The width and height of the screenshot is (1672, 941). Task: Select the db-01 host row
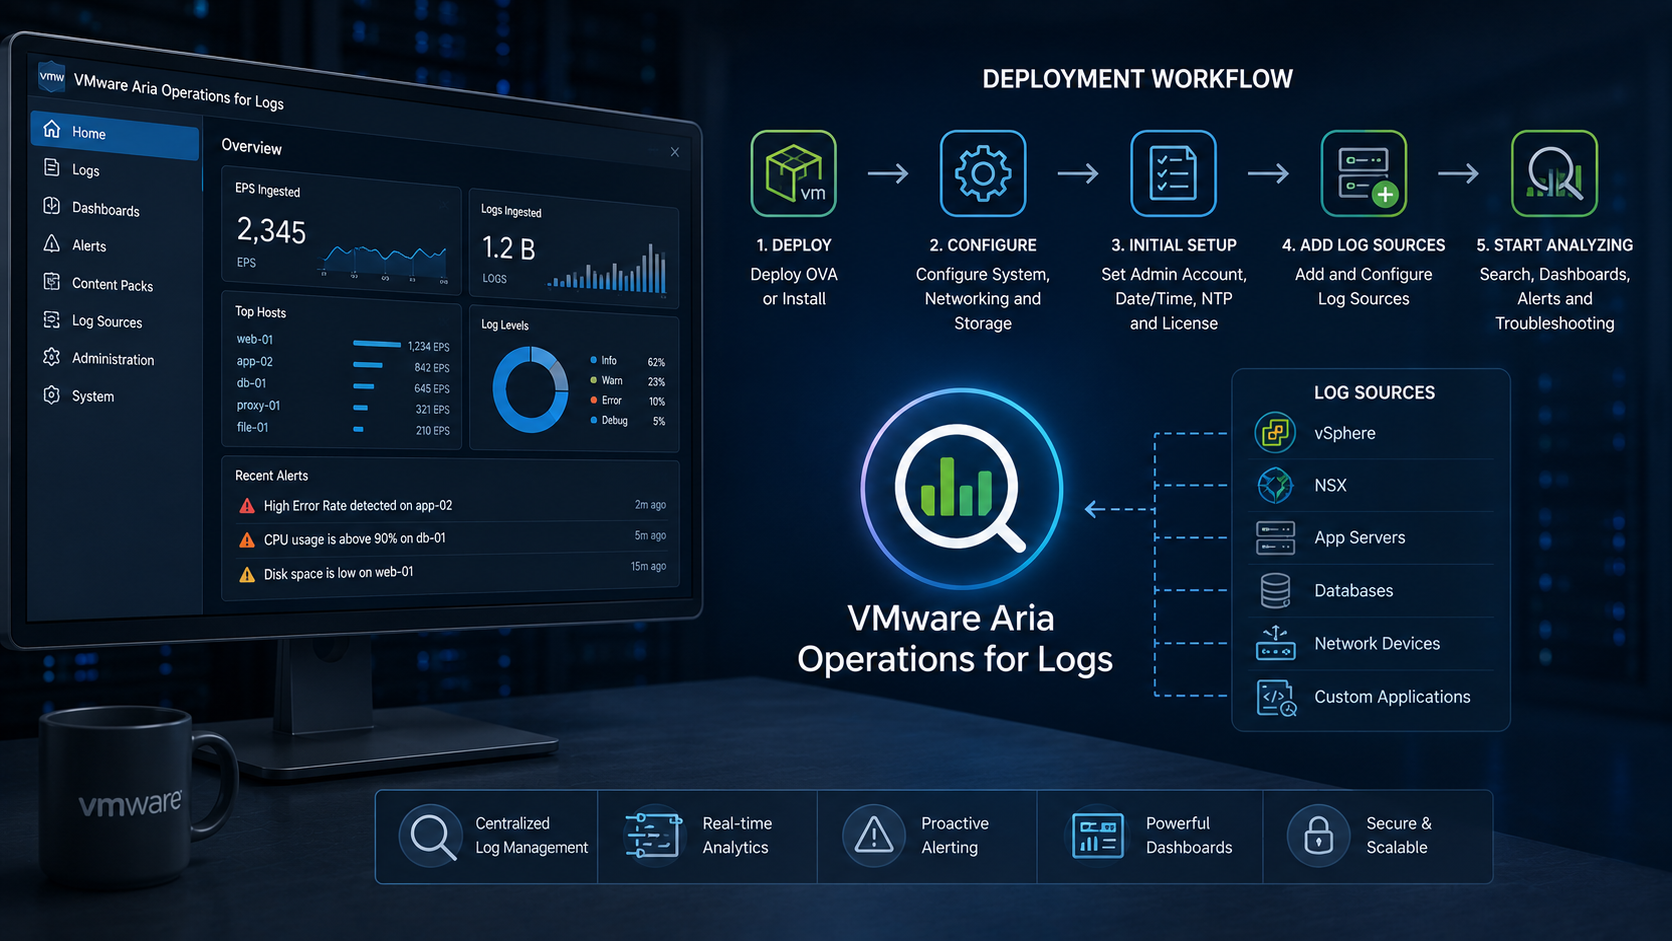[x=343, y=386]
